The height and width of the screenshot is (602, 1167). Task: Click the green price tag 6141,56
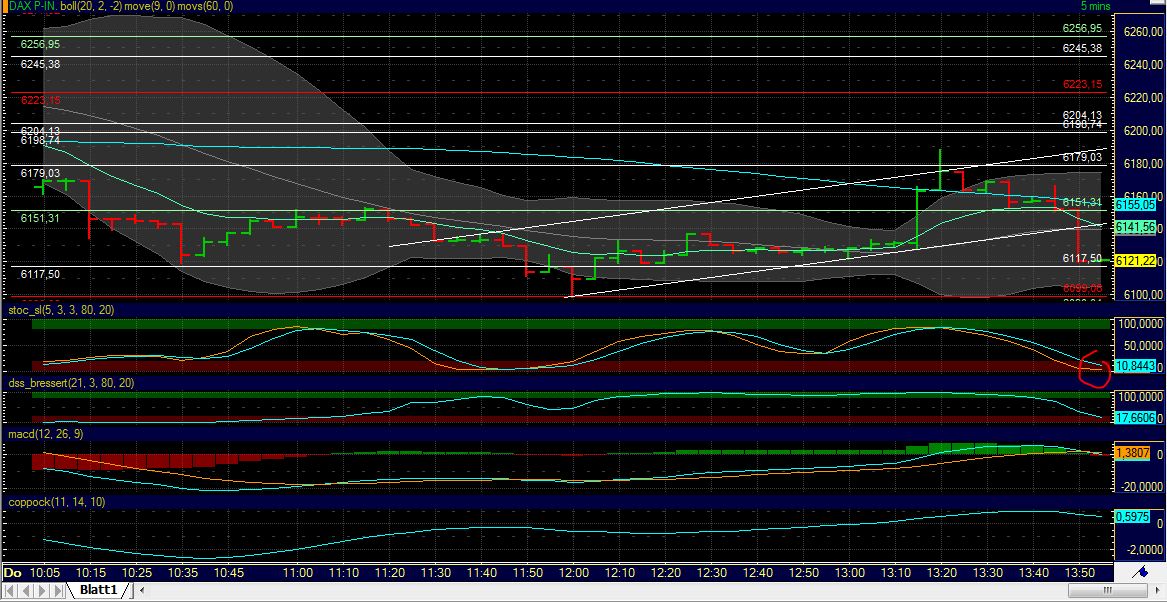[x=1135, y=227]
